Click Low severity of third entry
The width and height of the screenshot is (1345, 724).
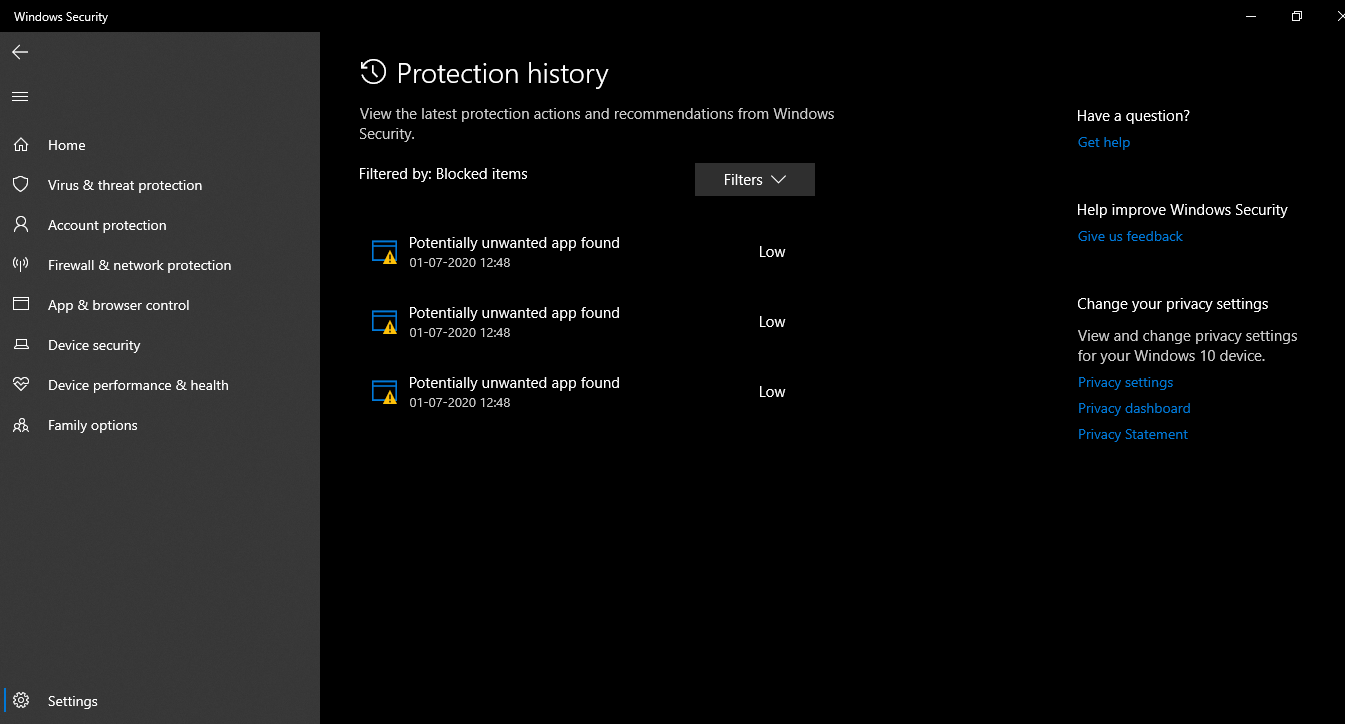pos(772,392)
